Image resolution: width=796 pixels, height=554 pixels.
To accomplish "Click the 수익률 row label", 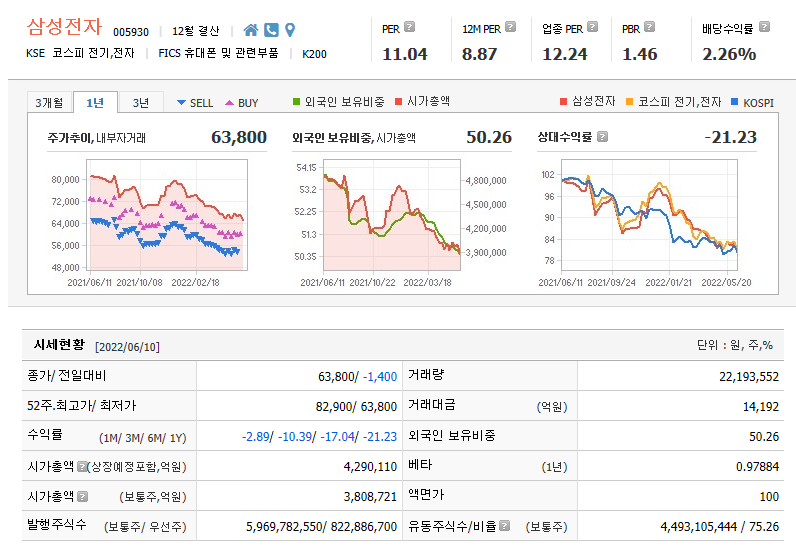I will tap(45, 435).
